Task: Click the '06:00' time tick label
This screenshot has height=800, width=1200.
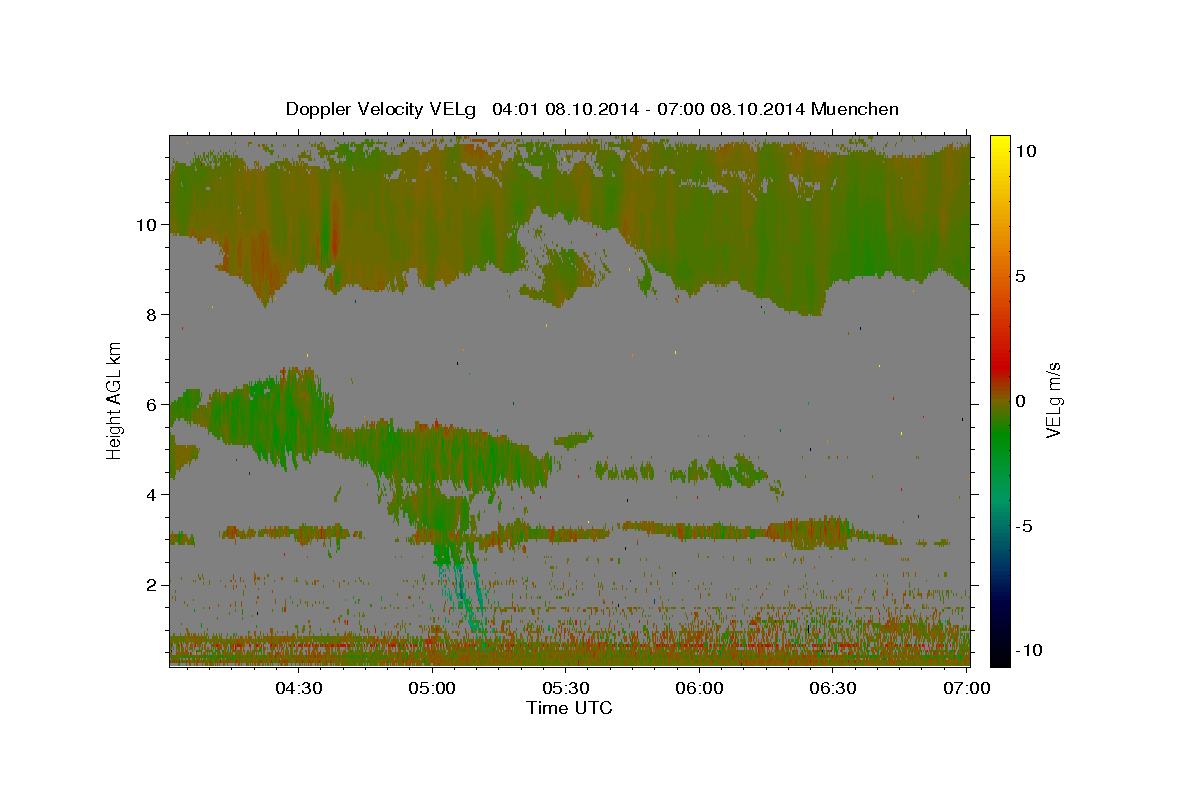Action: point(700,689)
